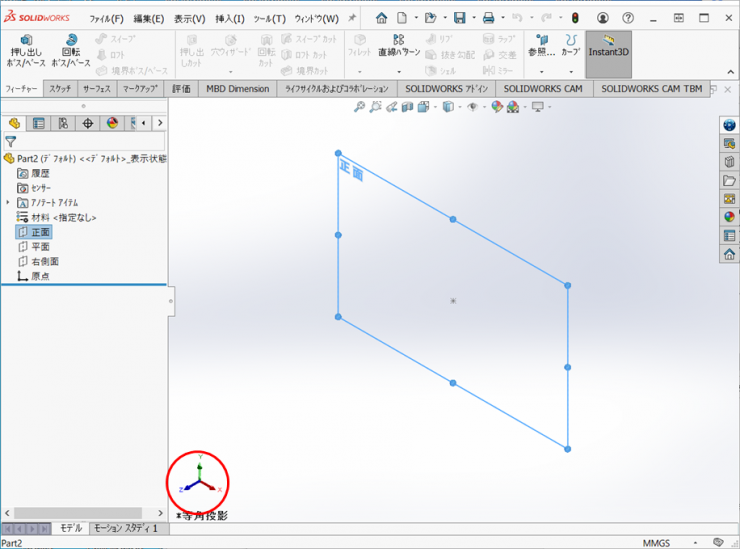The image size is (740, 549).
Task: Switch to the スケッチ tab
Action: [60, 89]
